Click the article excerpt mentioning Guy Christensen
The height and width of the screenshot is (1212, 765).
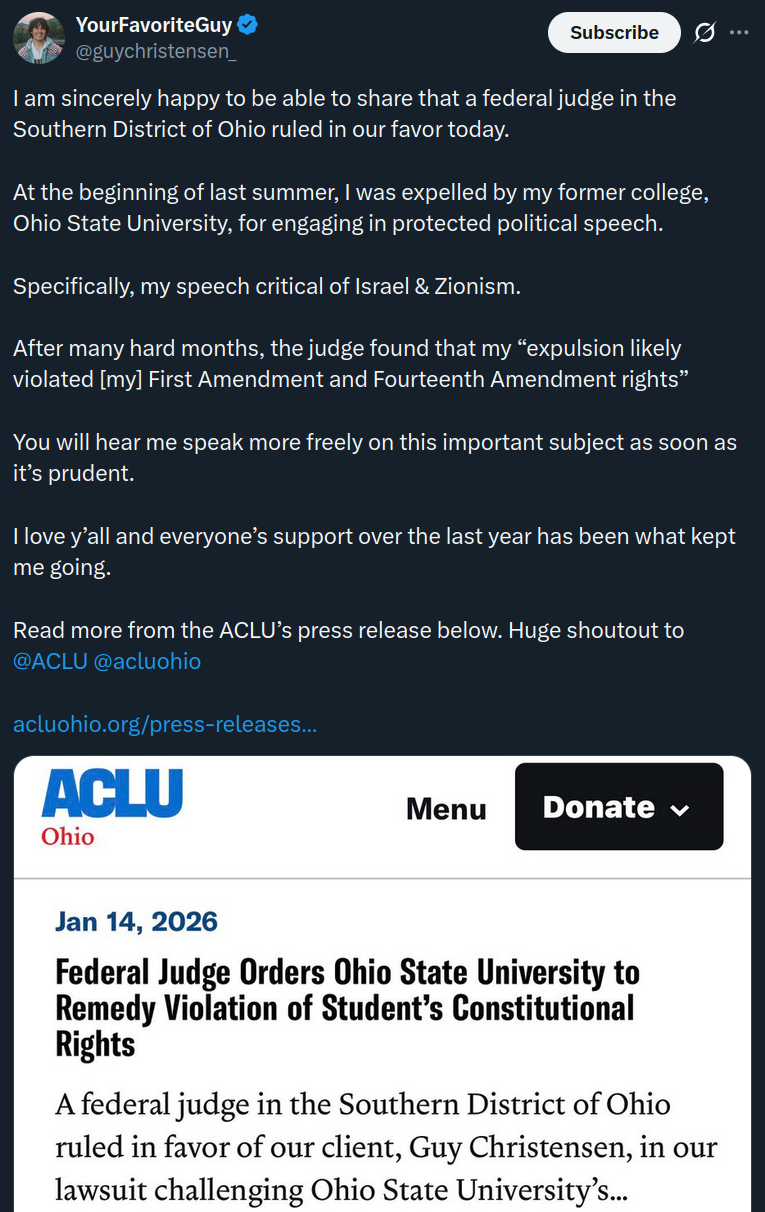pyautogui.click(x=386, y=1146)
